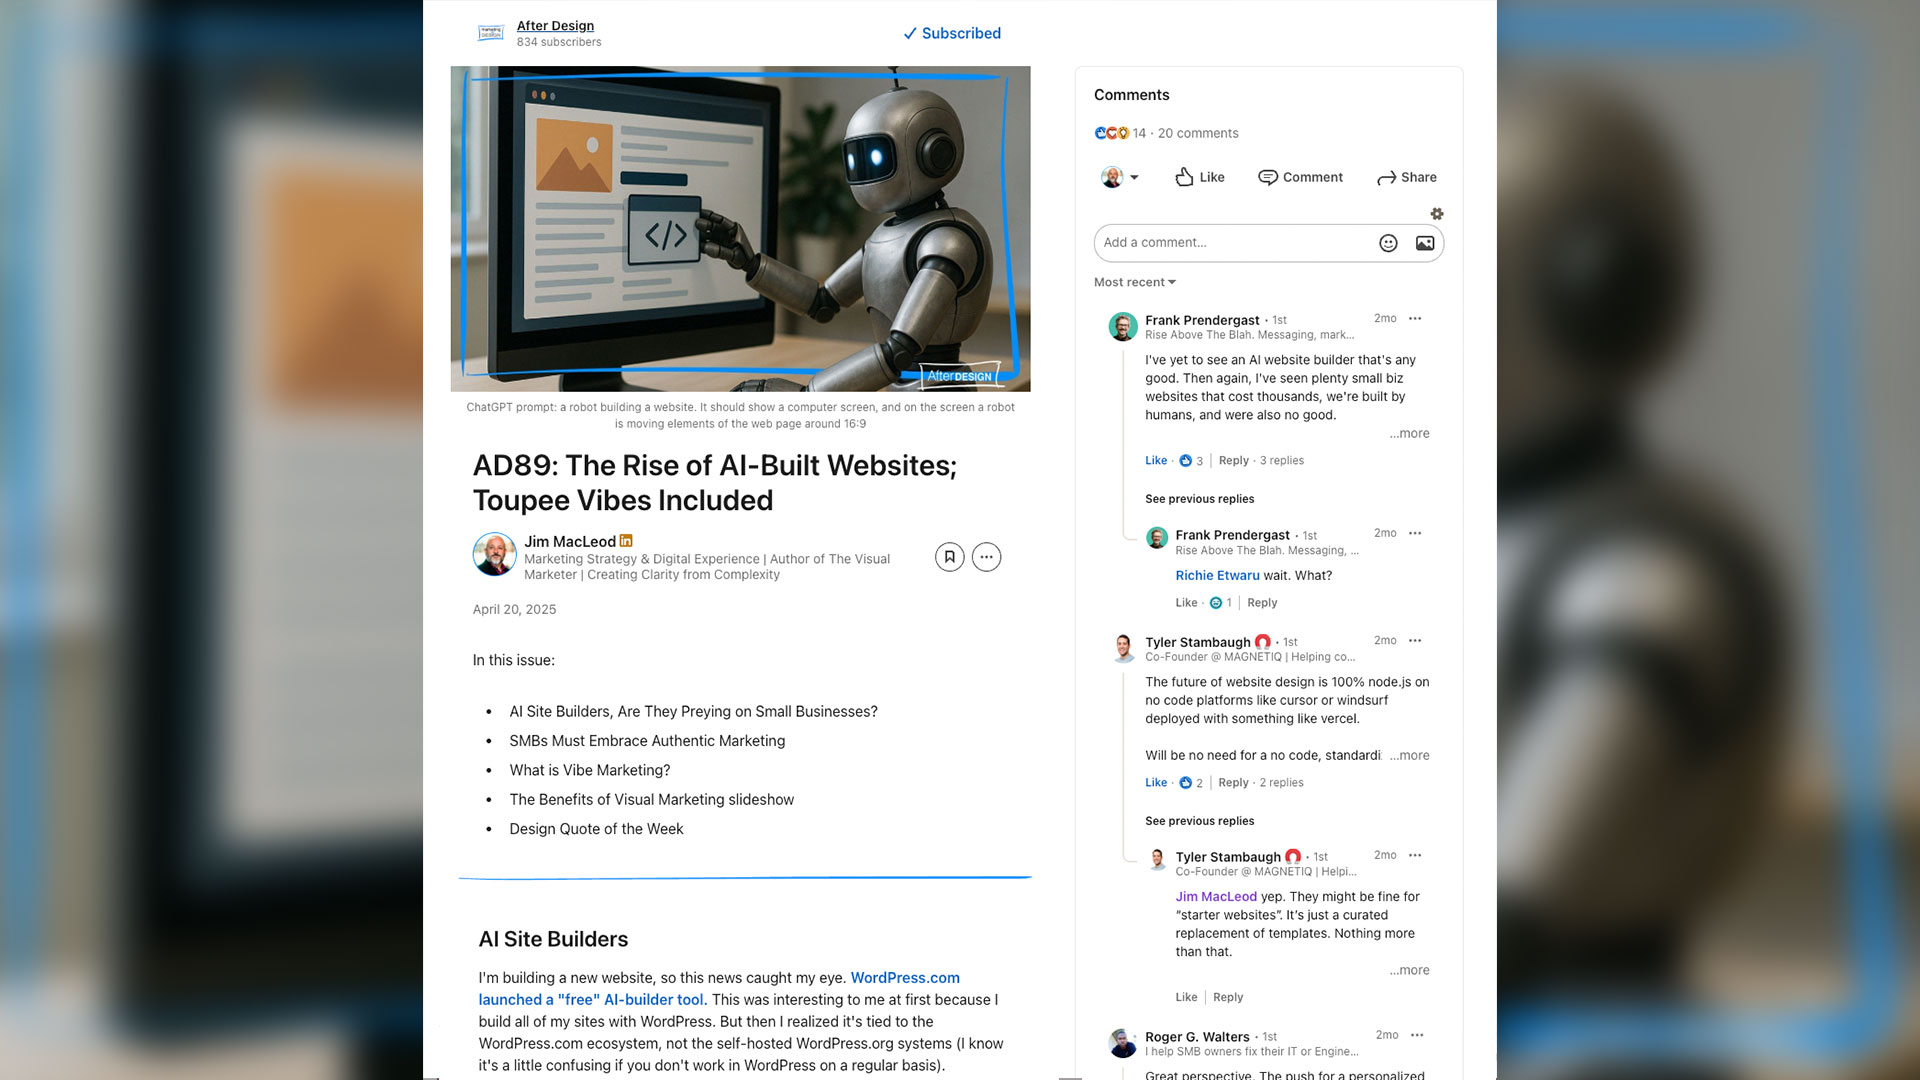Toggle Like on Tyler Stambaugh's first comment
The width and height of the screenshot is (1920, 1080).
(1156, 783)
